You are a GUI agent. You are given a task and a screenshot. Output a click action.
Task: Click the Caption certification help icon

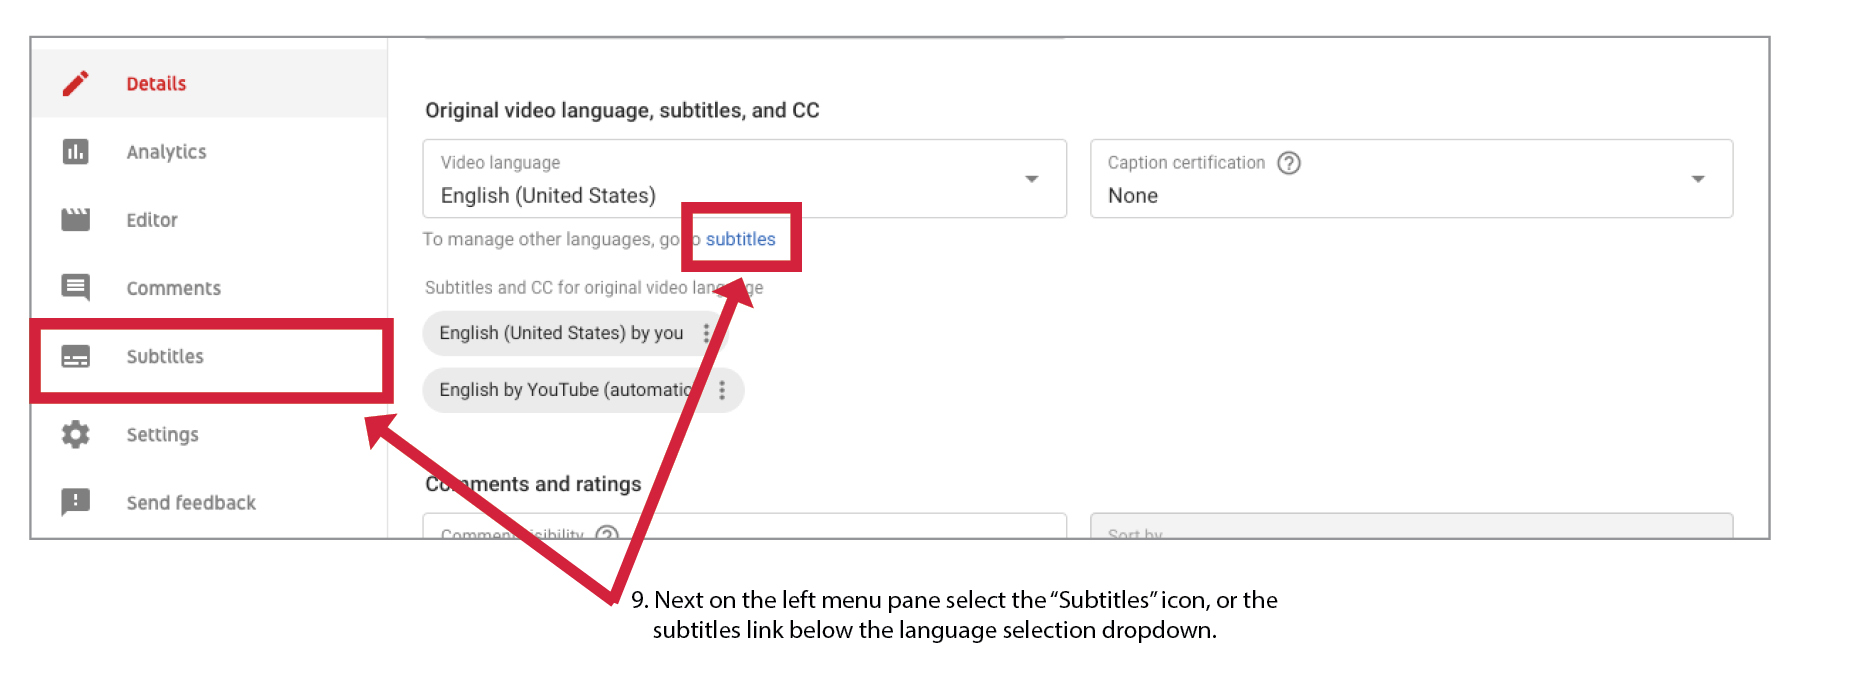click(x=1289, y=163)
